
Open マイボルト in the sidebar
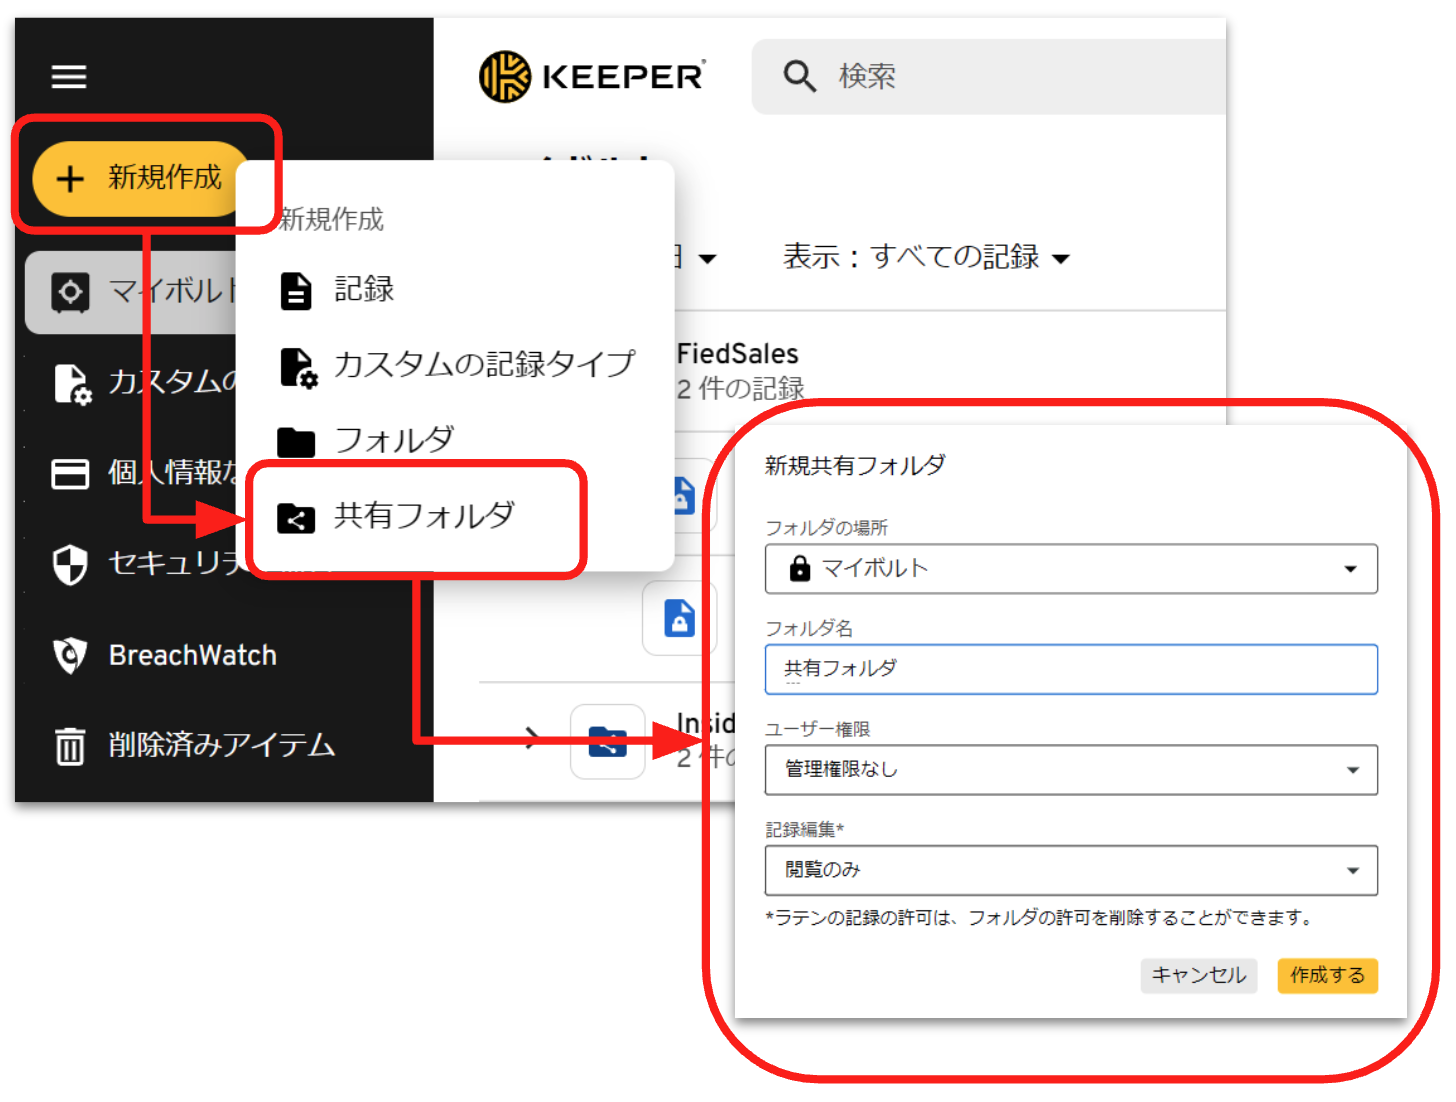click(131, 292)
